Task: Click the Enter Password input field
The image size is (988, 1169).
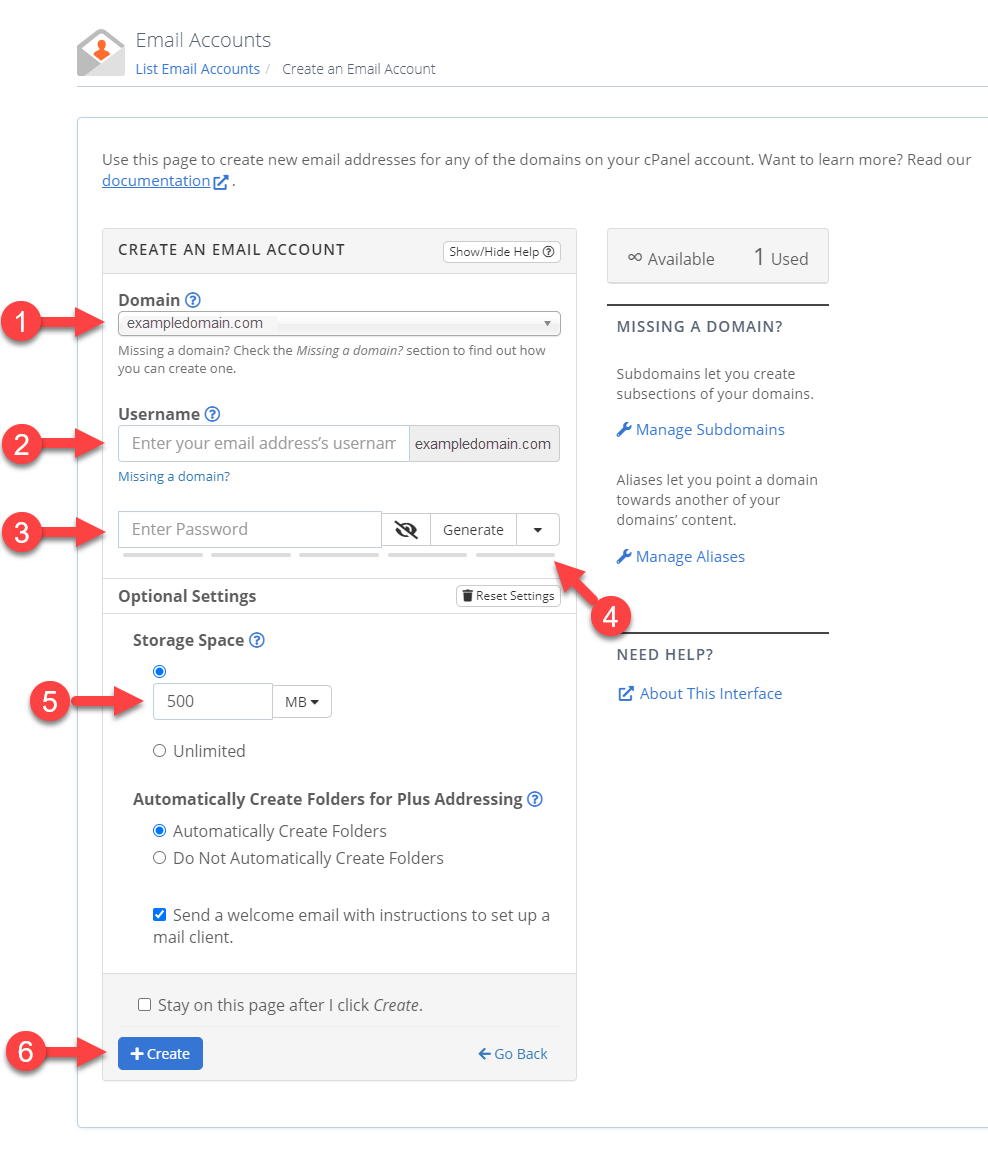Action: 249,529
